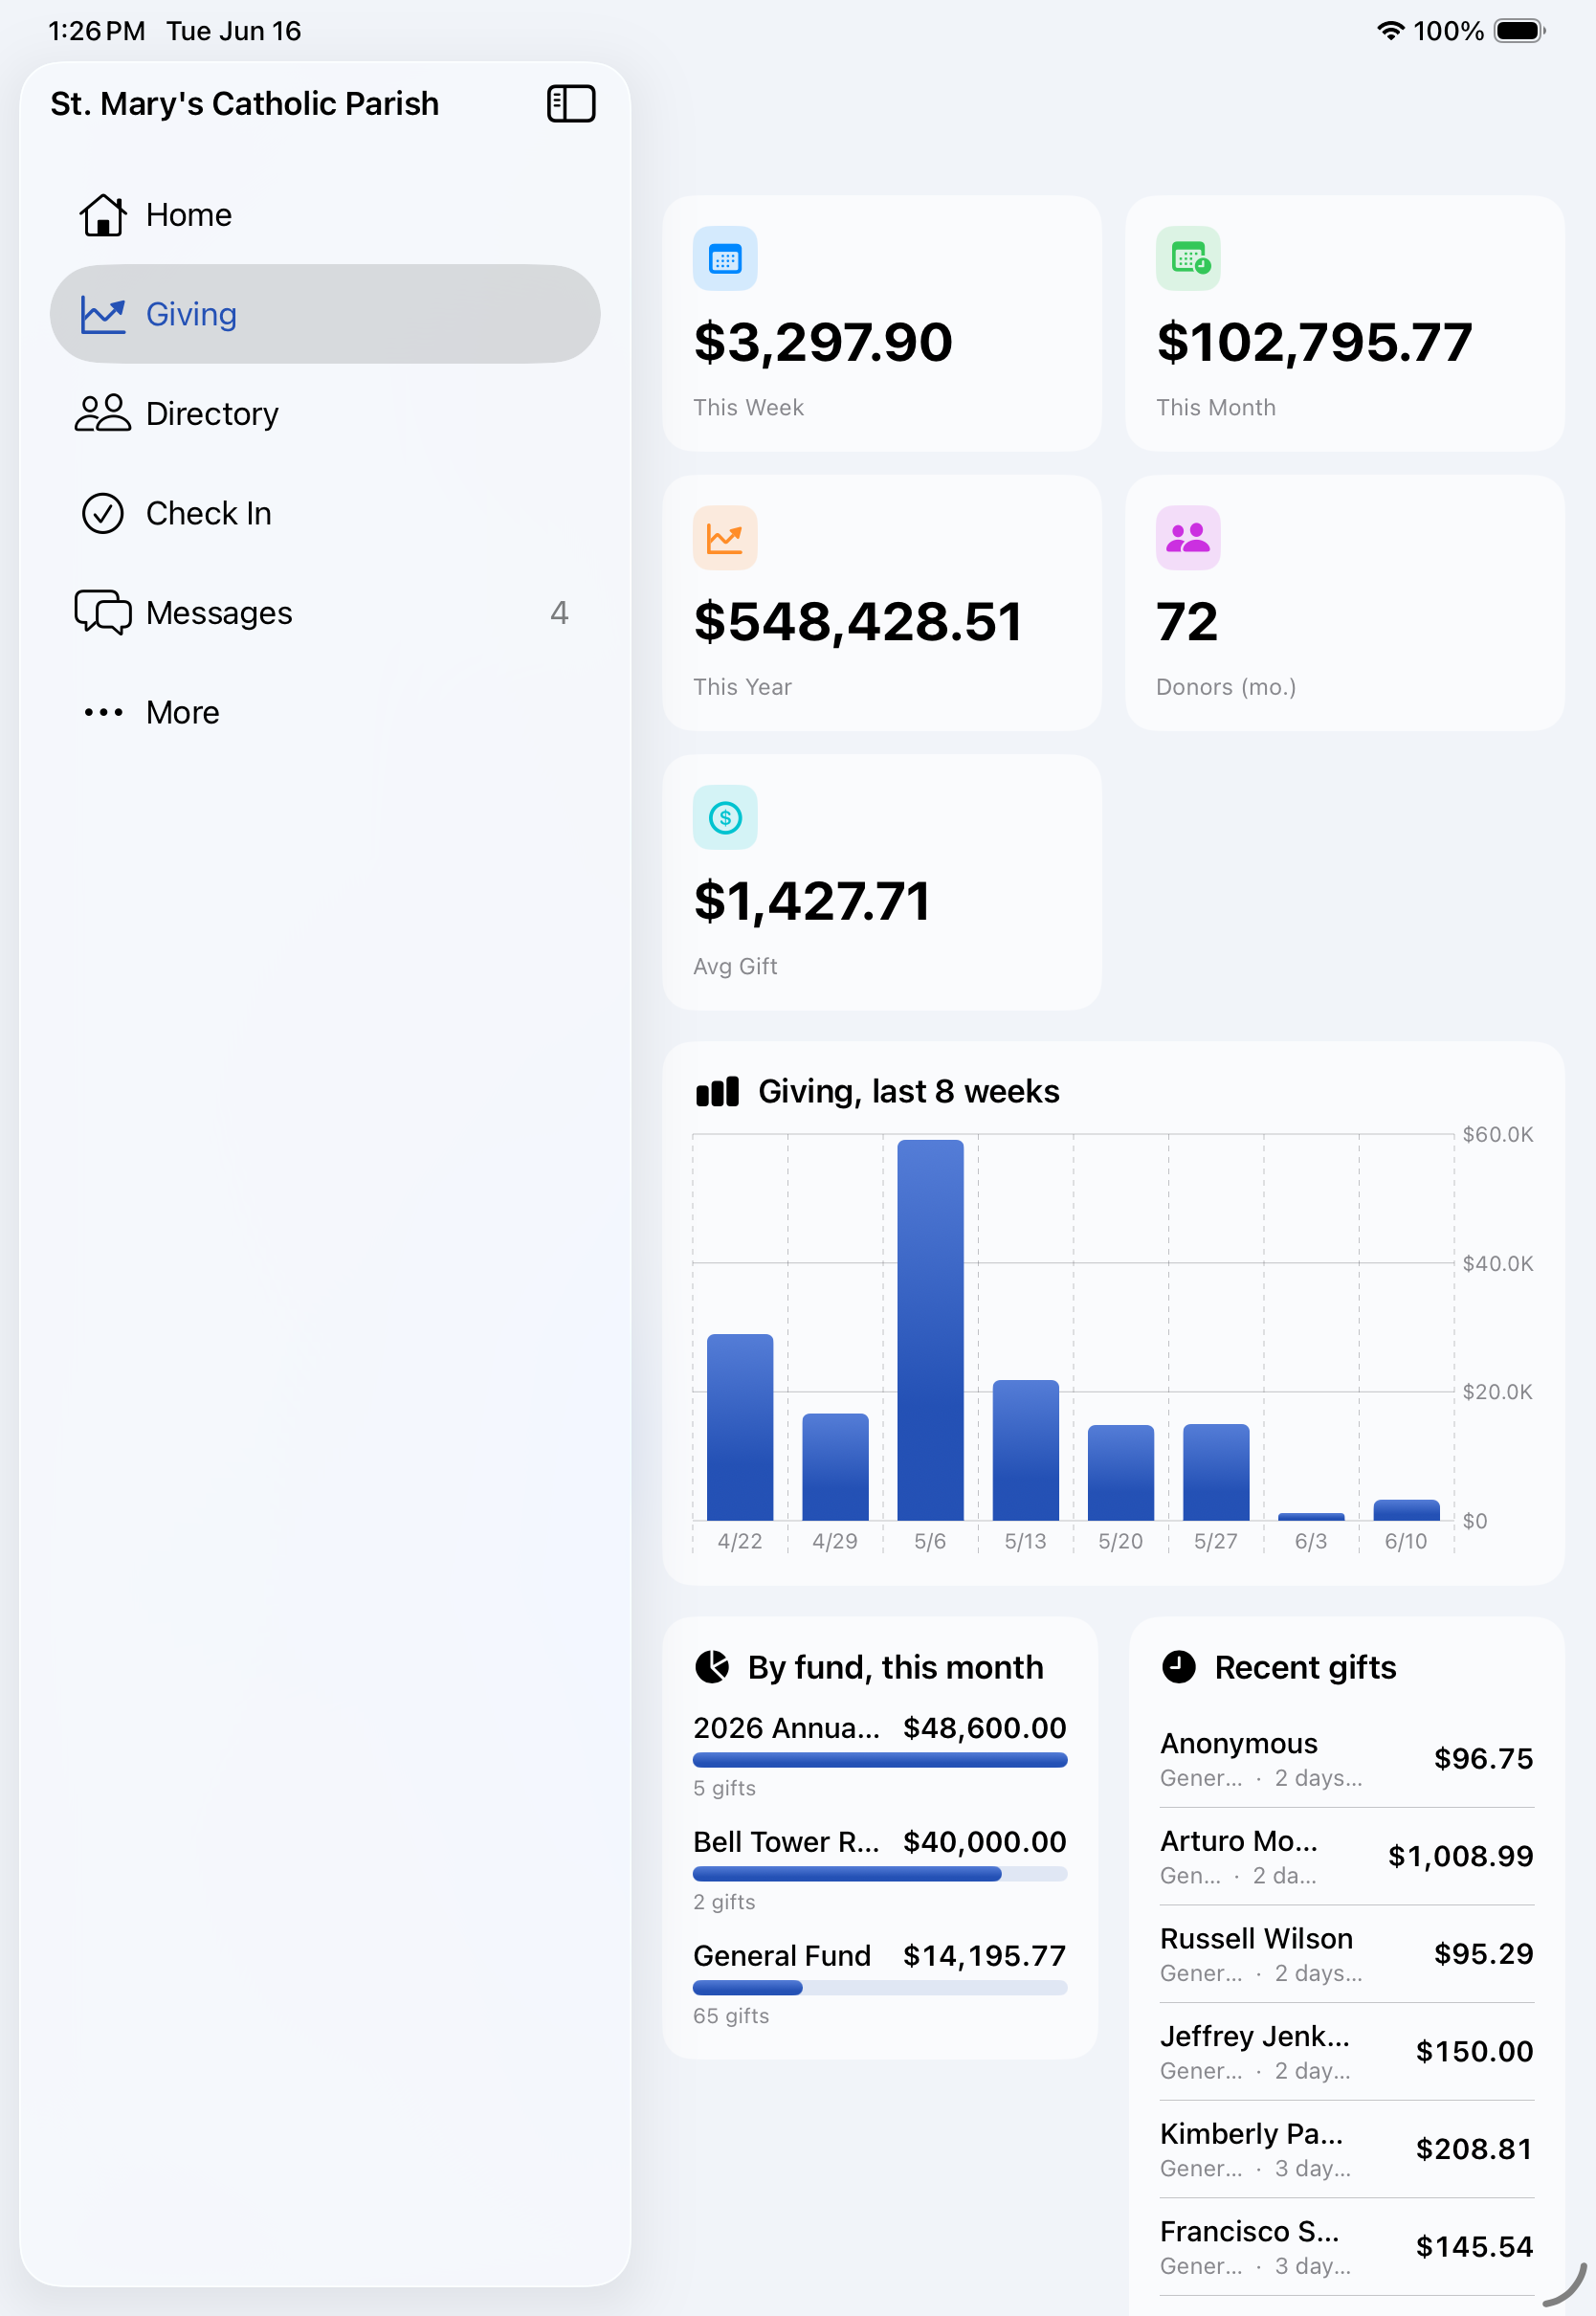Select the 5/13 bar in the chart
Screen dimensions: 1596x2316
pyautogui.click(x=1025, y=1450)
